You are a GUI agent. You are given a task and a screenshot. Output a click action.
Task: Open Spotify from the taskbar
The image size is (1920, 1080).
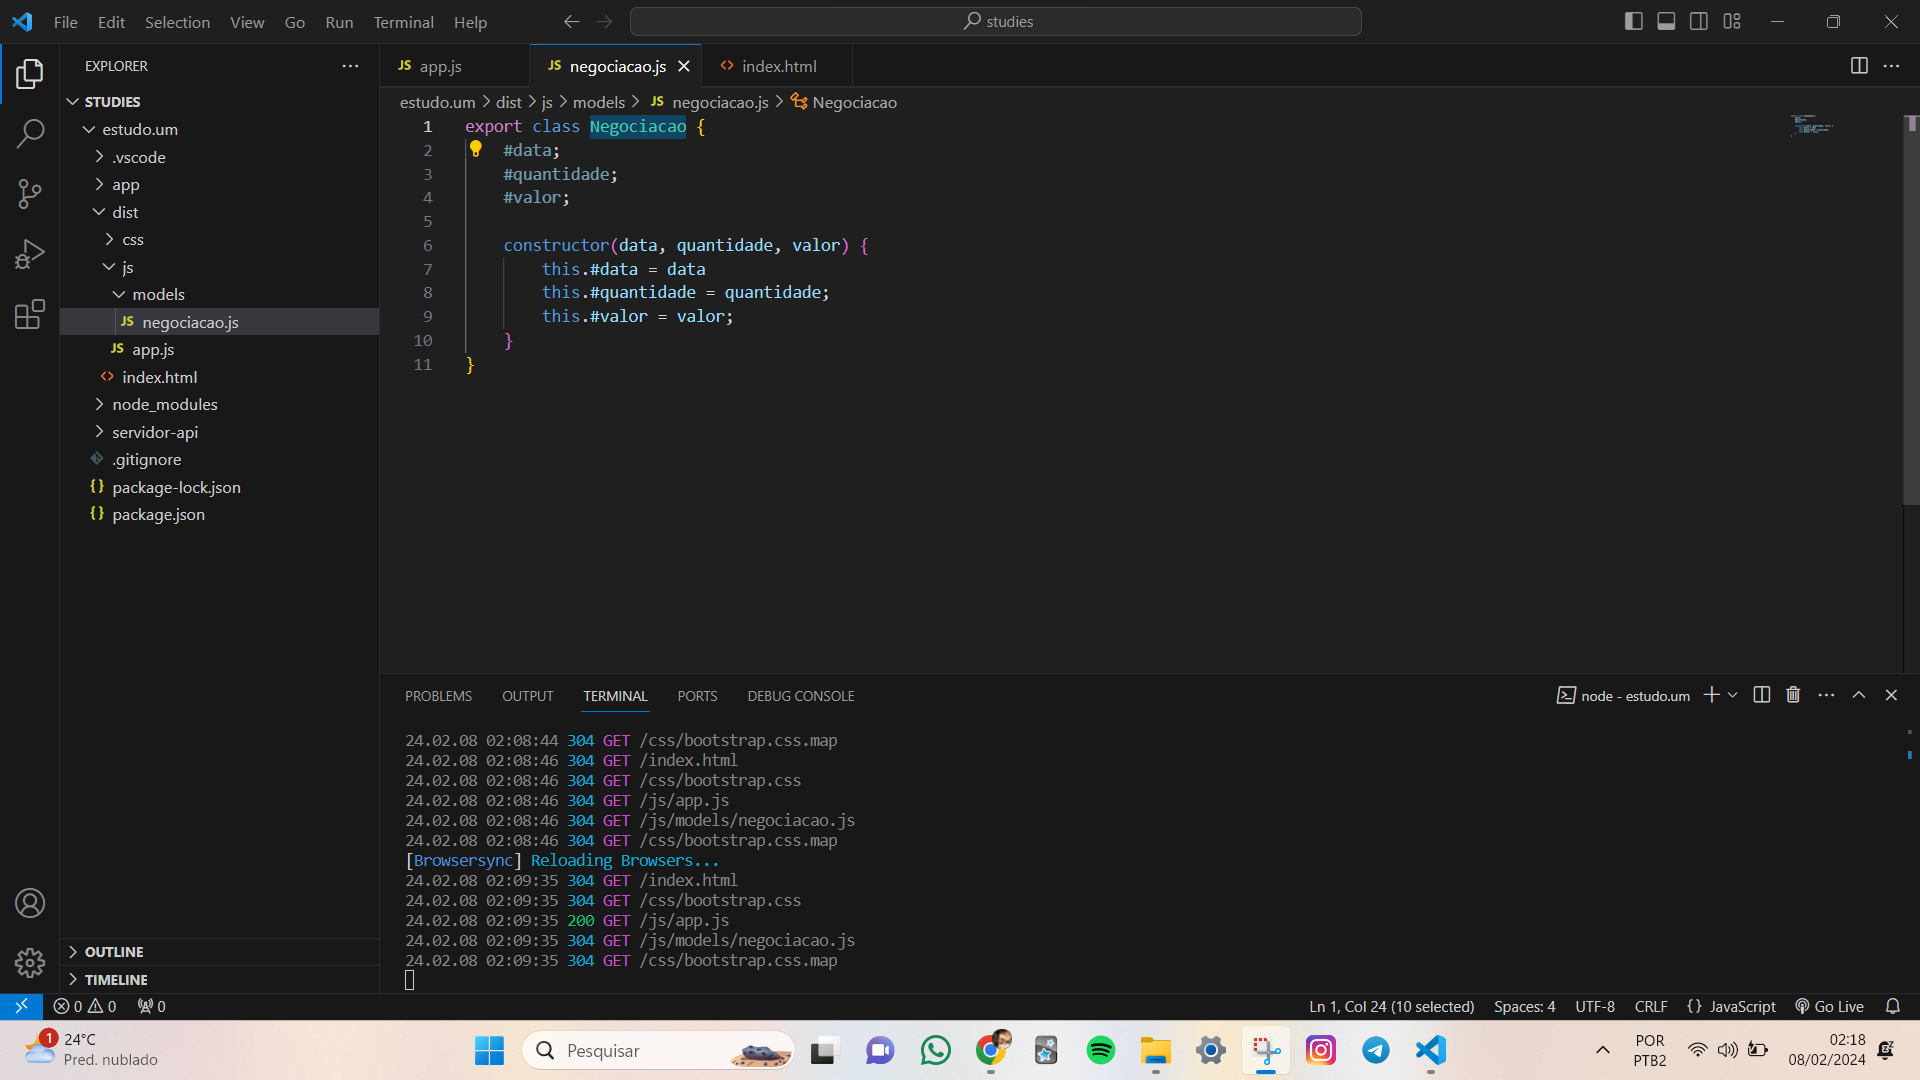[1101, 1050]
